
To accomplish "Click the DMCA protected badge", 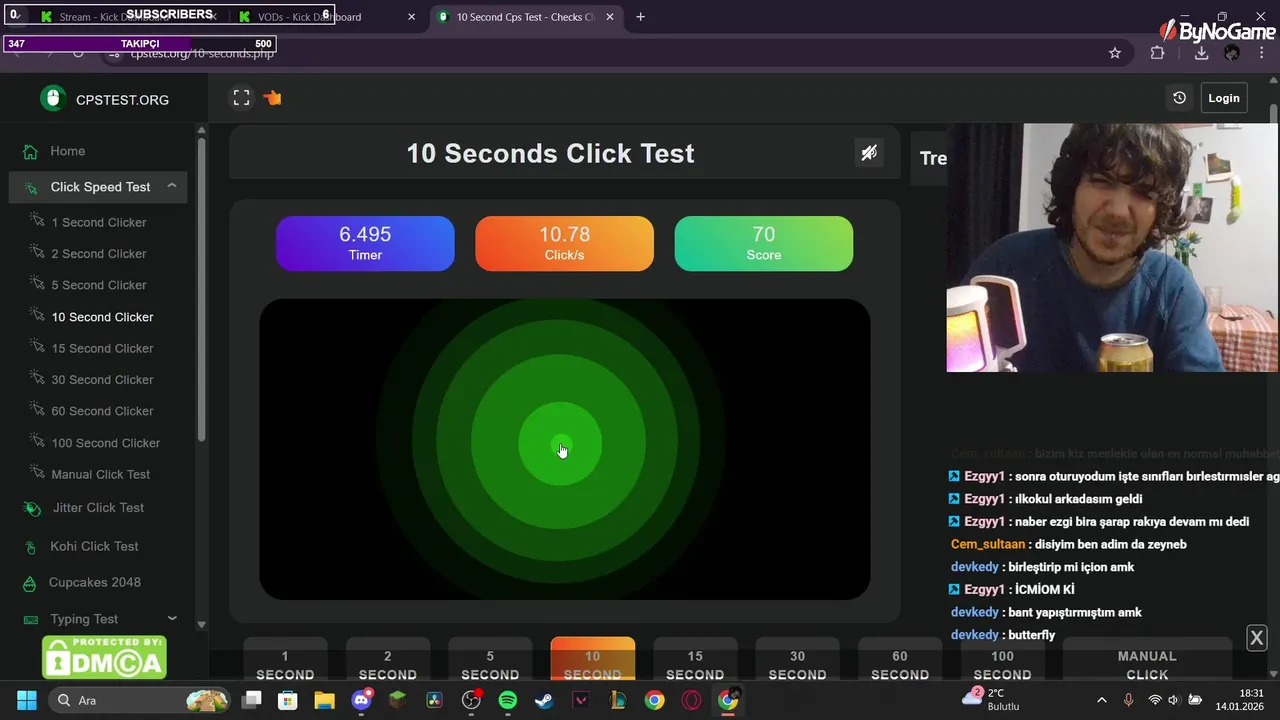I will tap(104, 657).
